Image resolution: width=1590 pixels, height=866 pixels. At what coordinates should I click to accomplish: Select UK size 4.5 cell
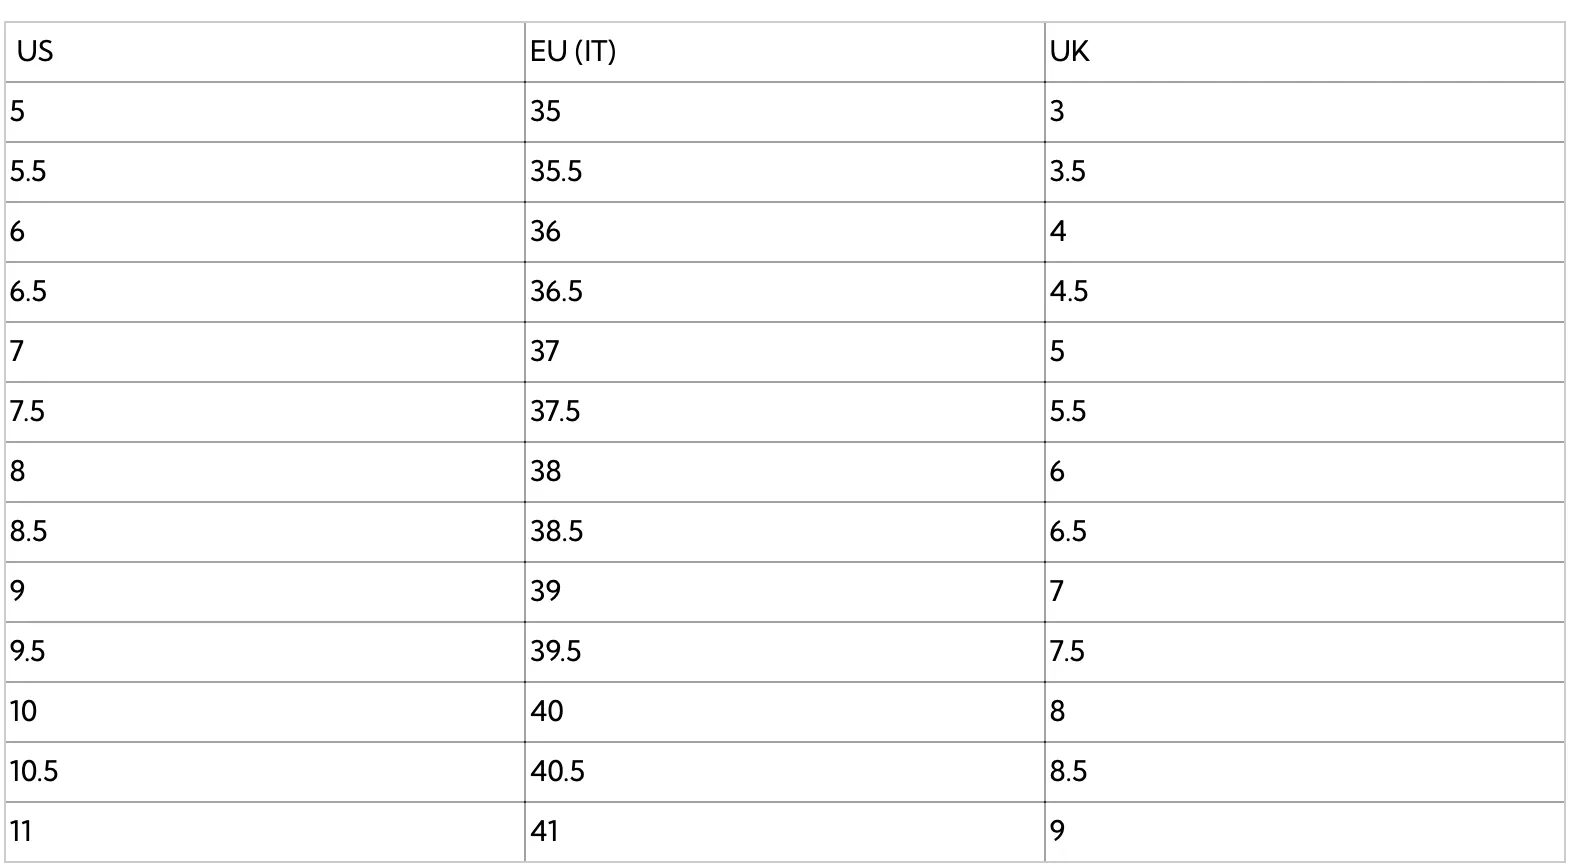(x=1305, y=292)
